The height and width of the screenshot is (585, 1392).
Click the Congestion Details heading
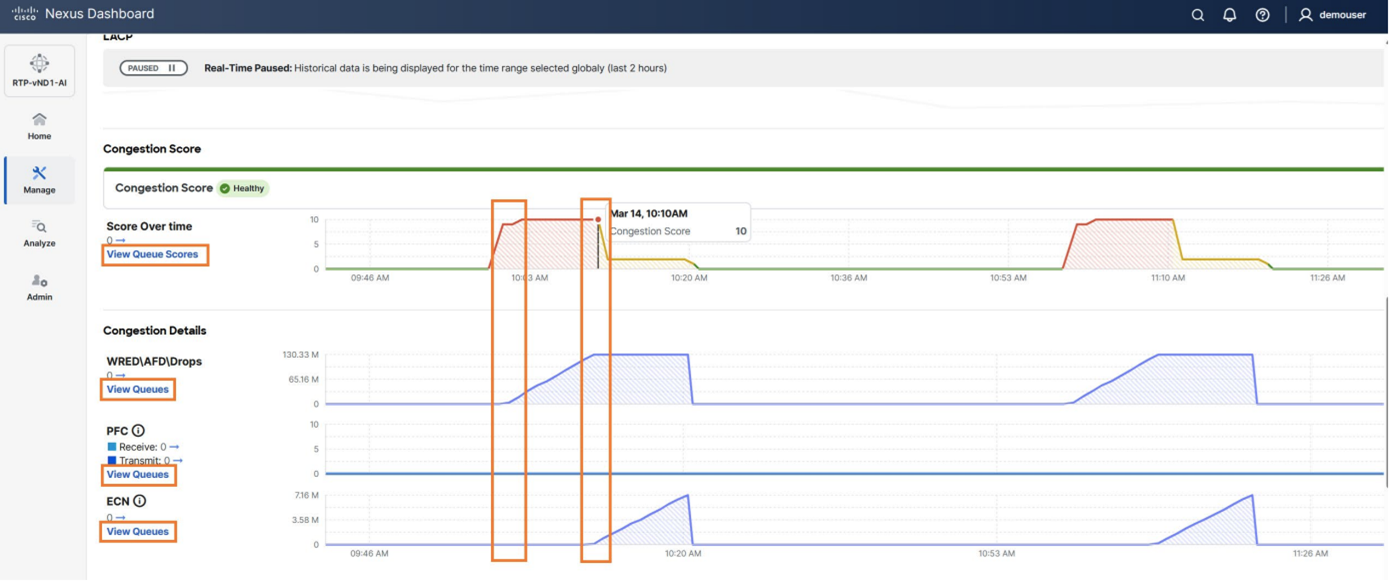(155, 330)
